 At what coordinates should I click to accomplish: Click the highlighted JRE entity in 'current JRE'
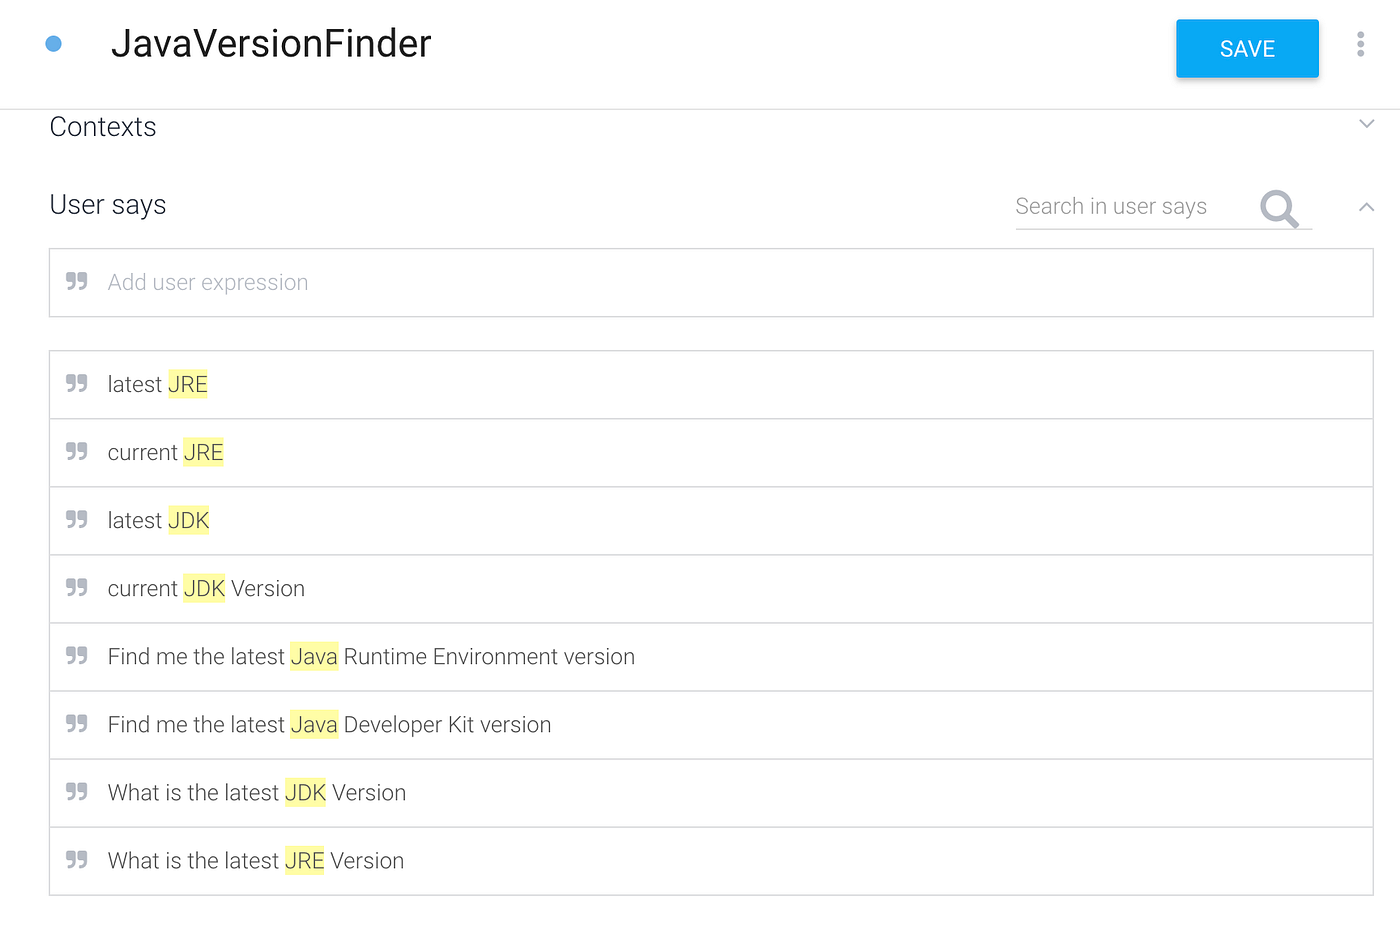(x=203, y=452)
